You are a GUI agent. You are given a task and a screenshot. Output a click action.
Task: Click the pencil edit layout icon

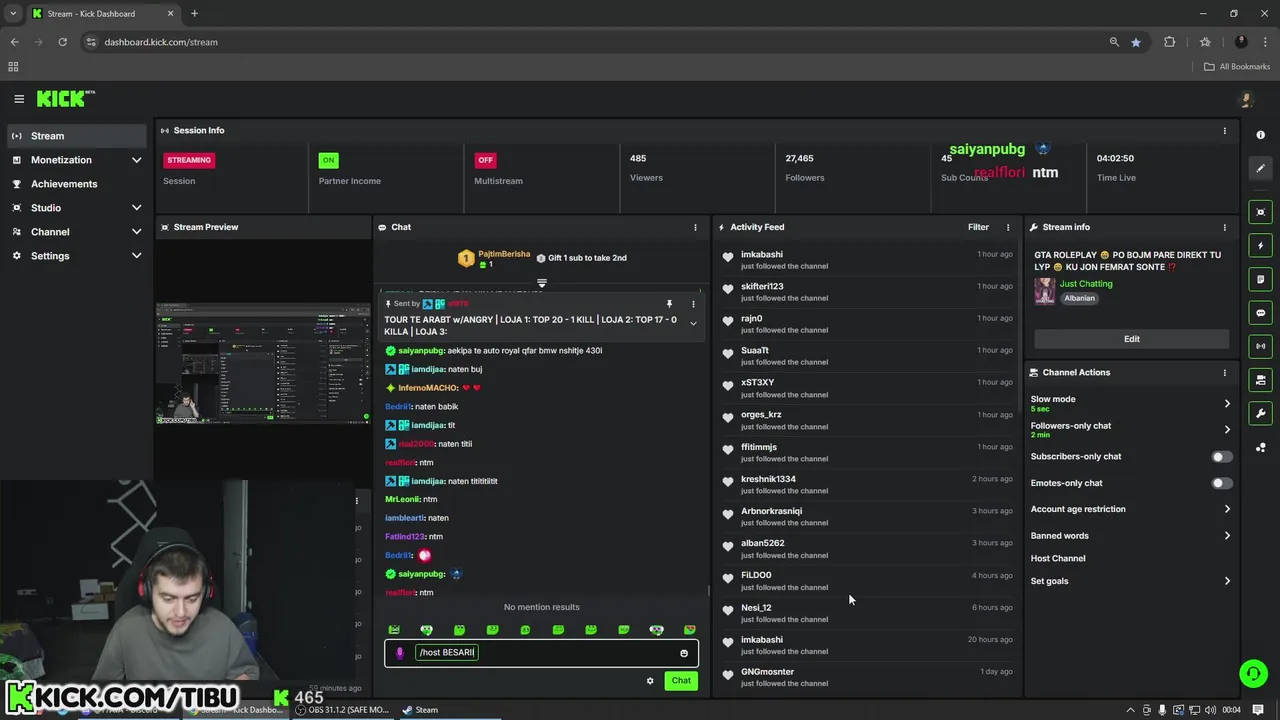[x=1260, y=169]
